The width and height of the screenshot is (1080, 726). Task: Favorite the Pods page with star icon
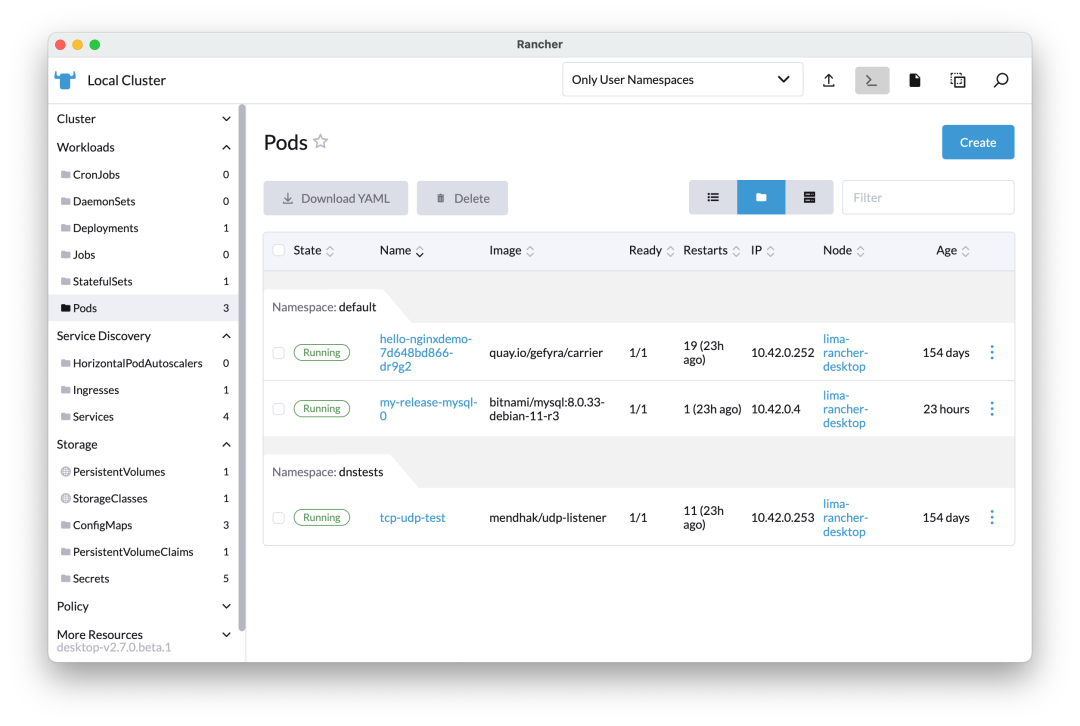(320, 140)
